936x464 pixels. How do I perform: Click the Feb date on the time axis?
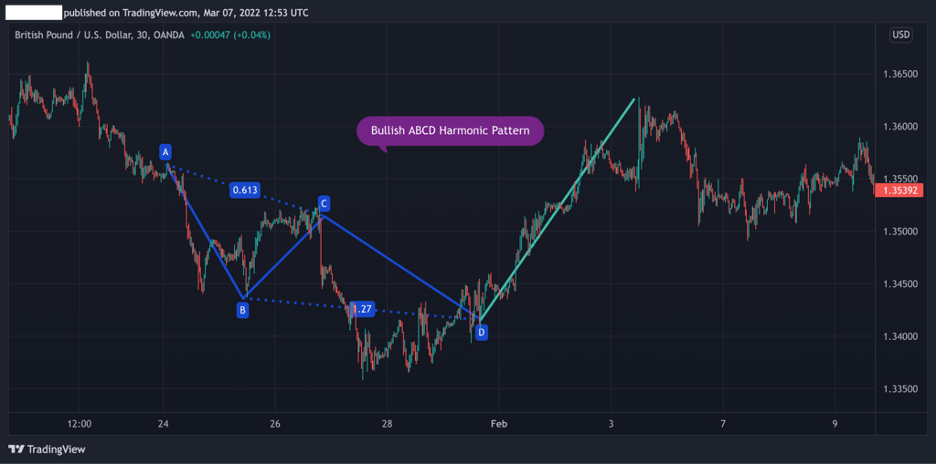[x=499, y=424]
